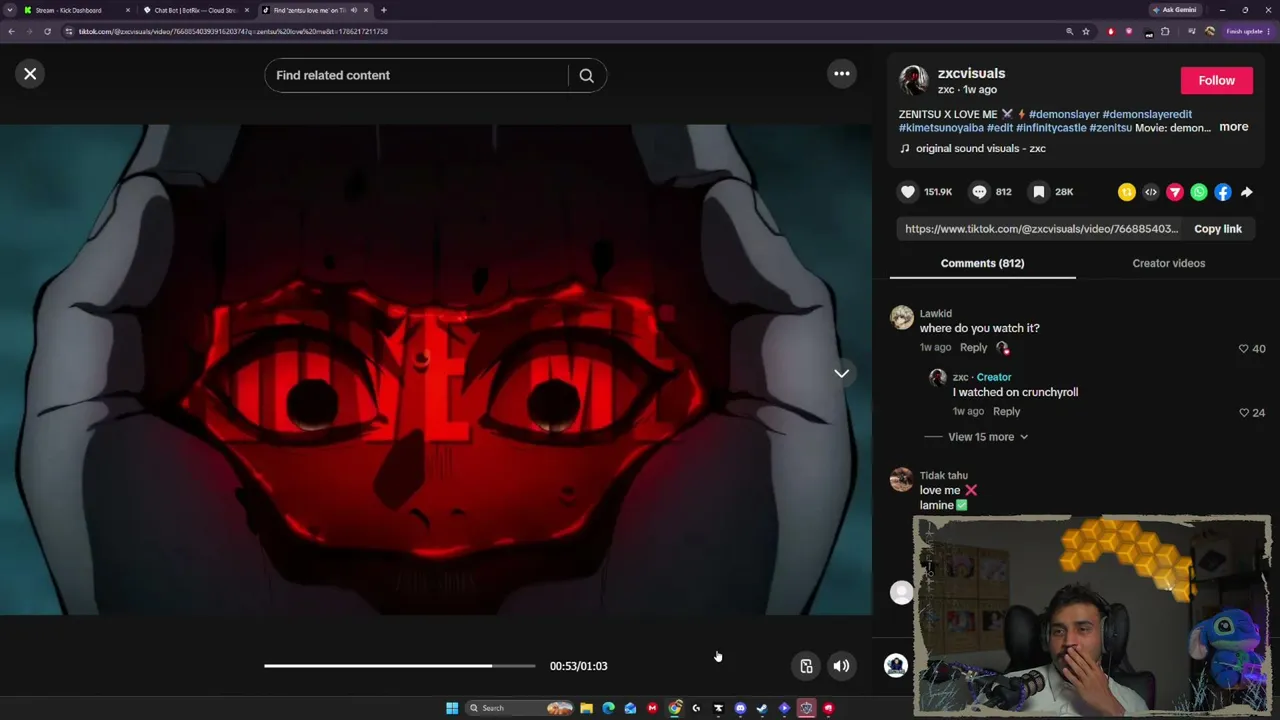
Task: Open the tab search dropdown in Chrome
Action: [x=10, y=10]
